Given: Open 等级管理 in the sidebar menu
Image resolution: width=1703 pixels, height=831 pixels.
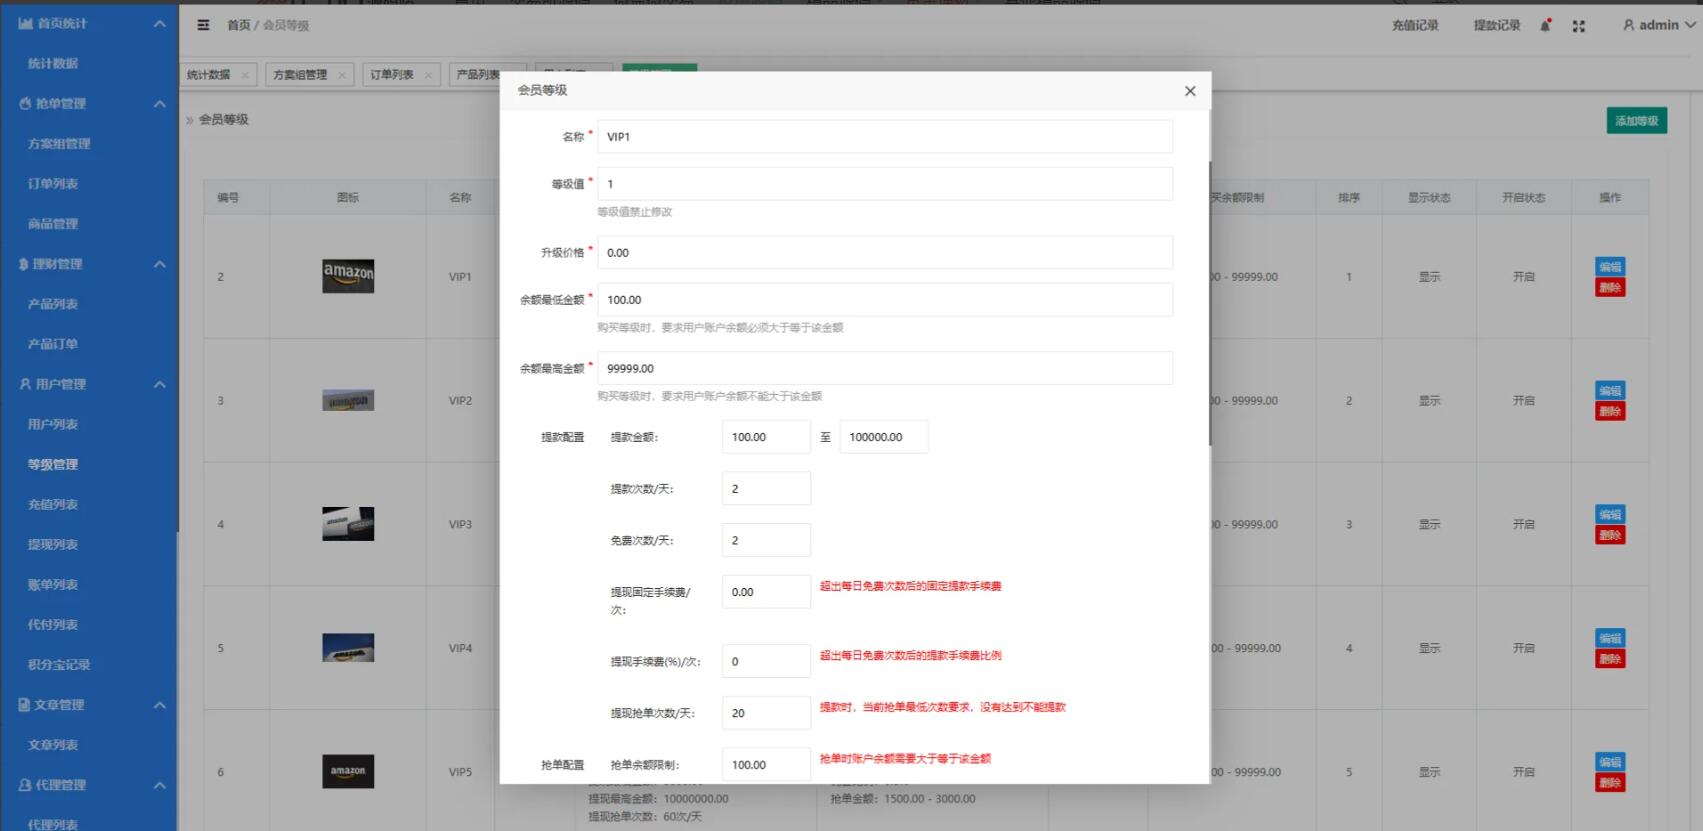Looking at the screenshot, I should coord(53,464).
